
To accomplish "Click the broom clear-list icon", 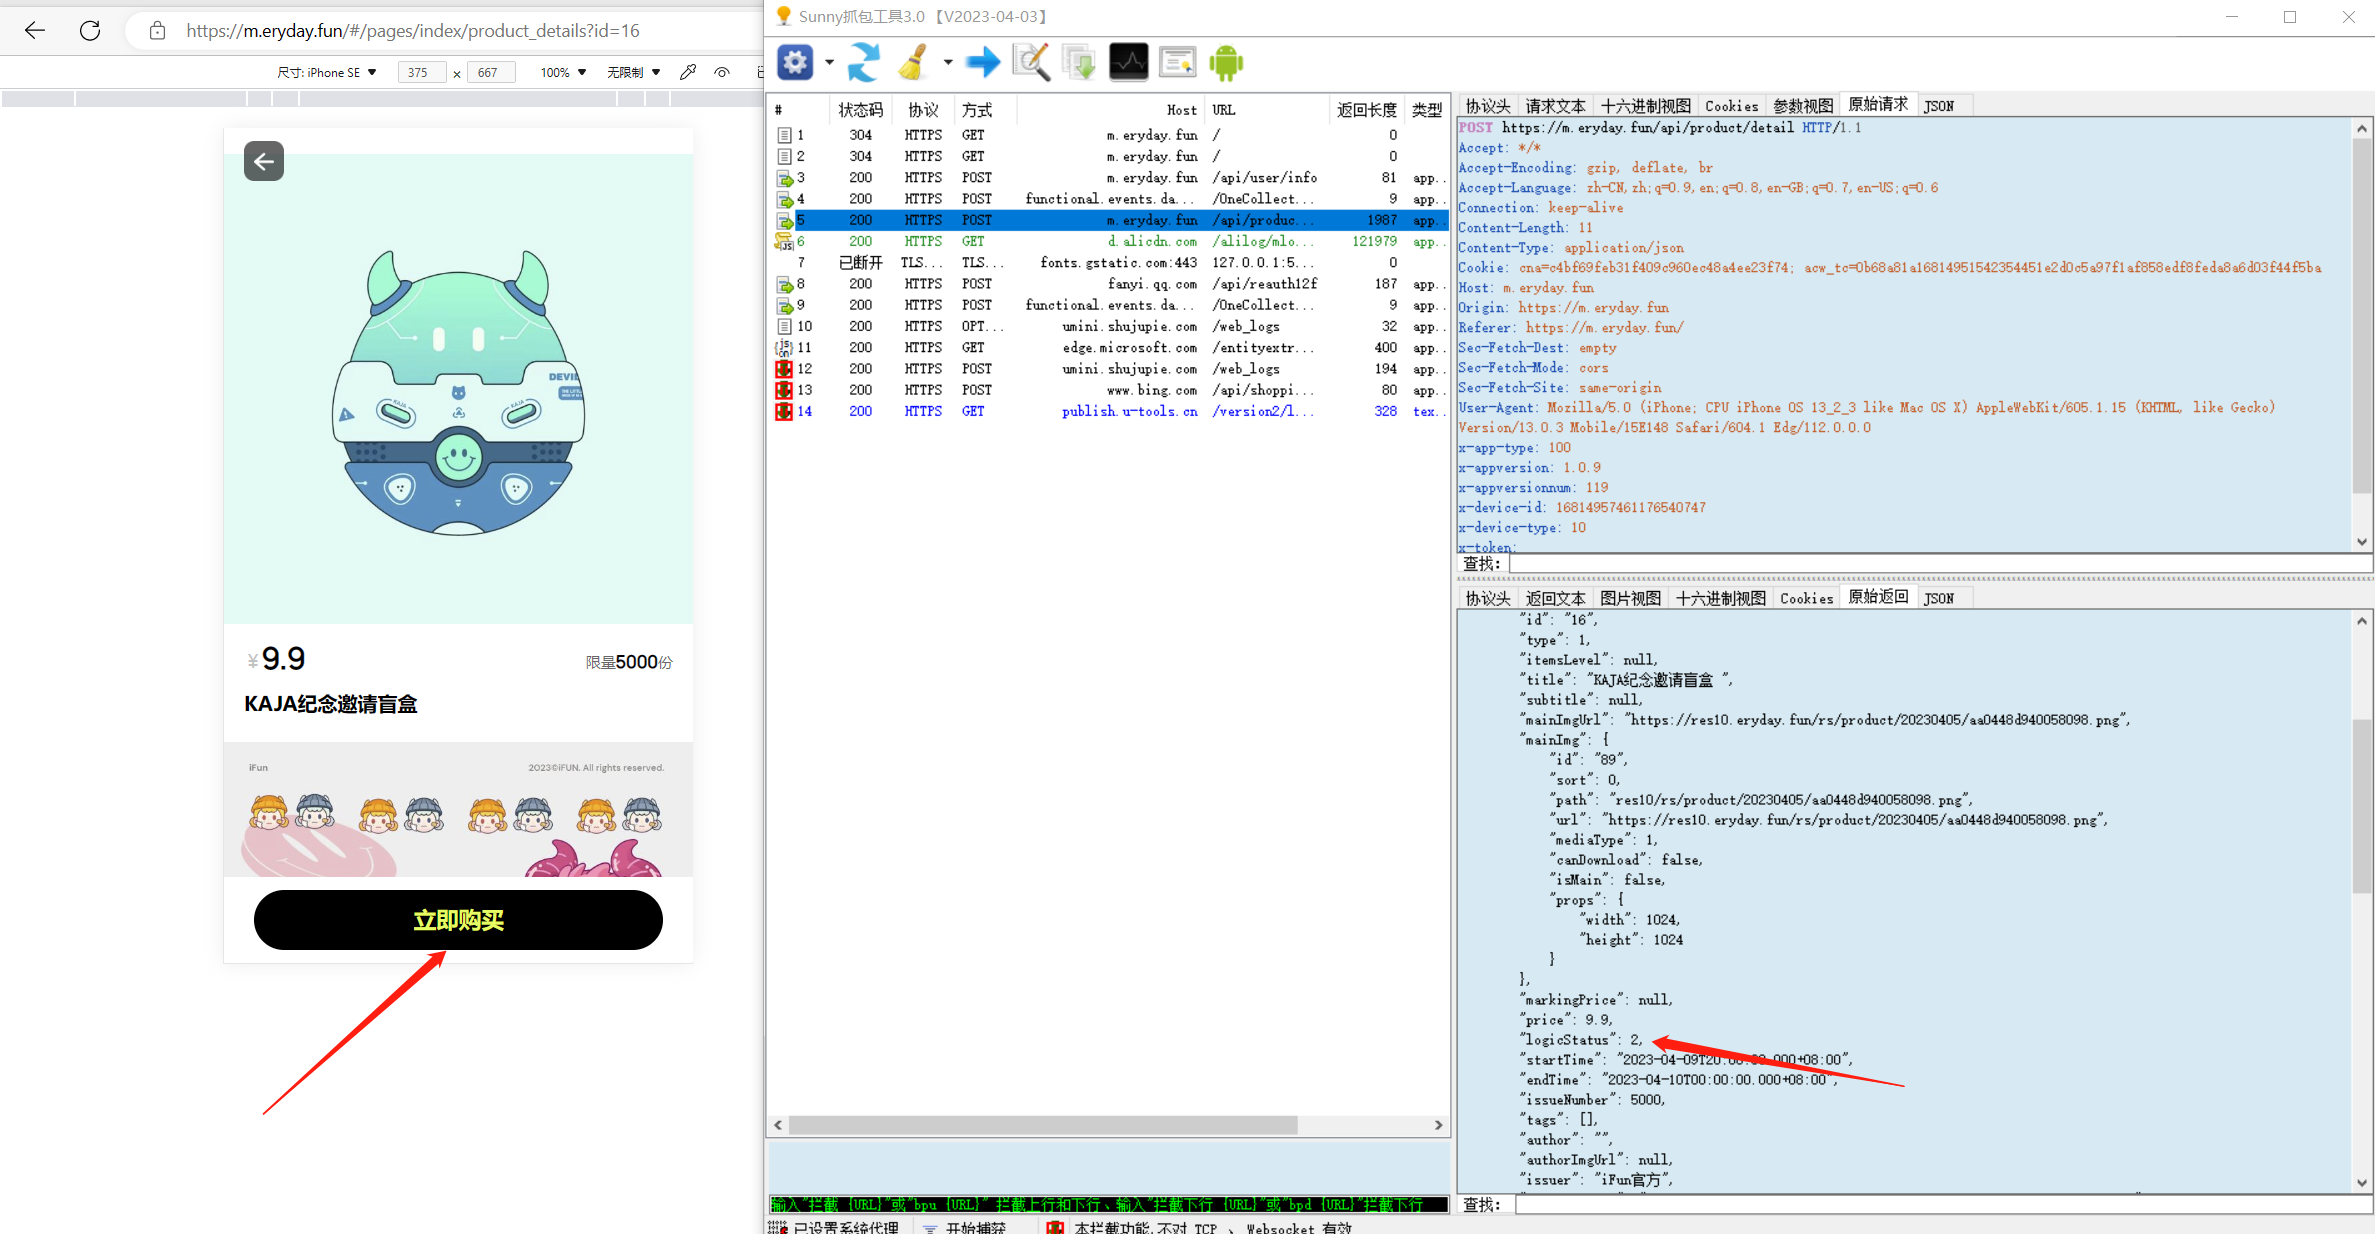I will pos(912,63).
